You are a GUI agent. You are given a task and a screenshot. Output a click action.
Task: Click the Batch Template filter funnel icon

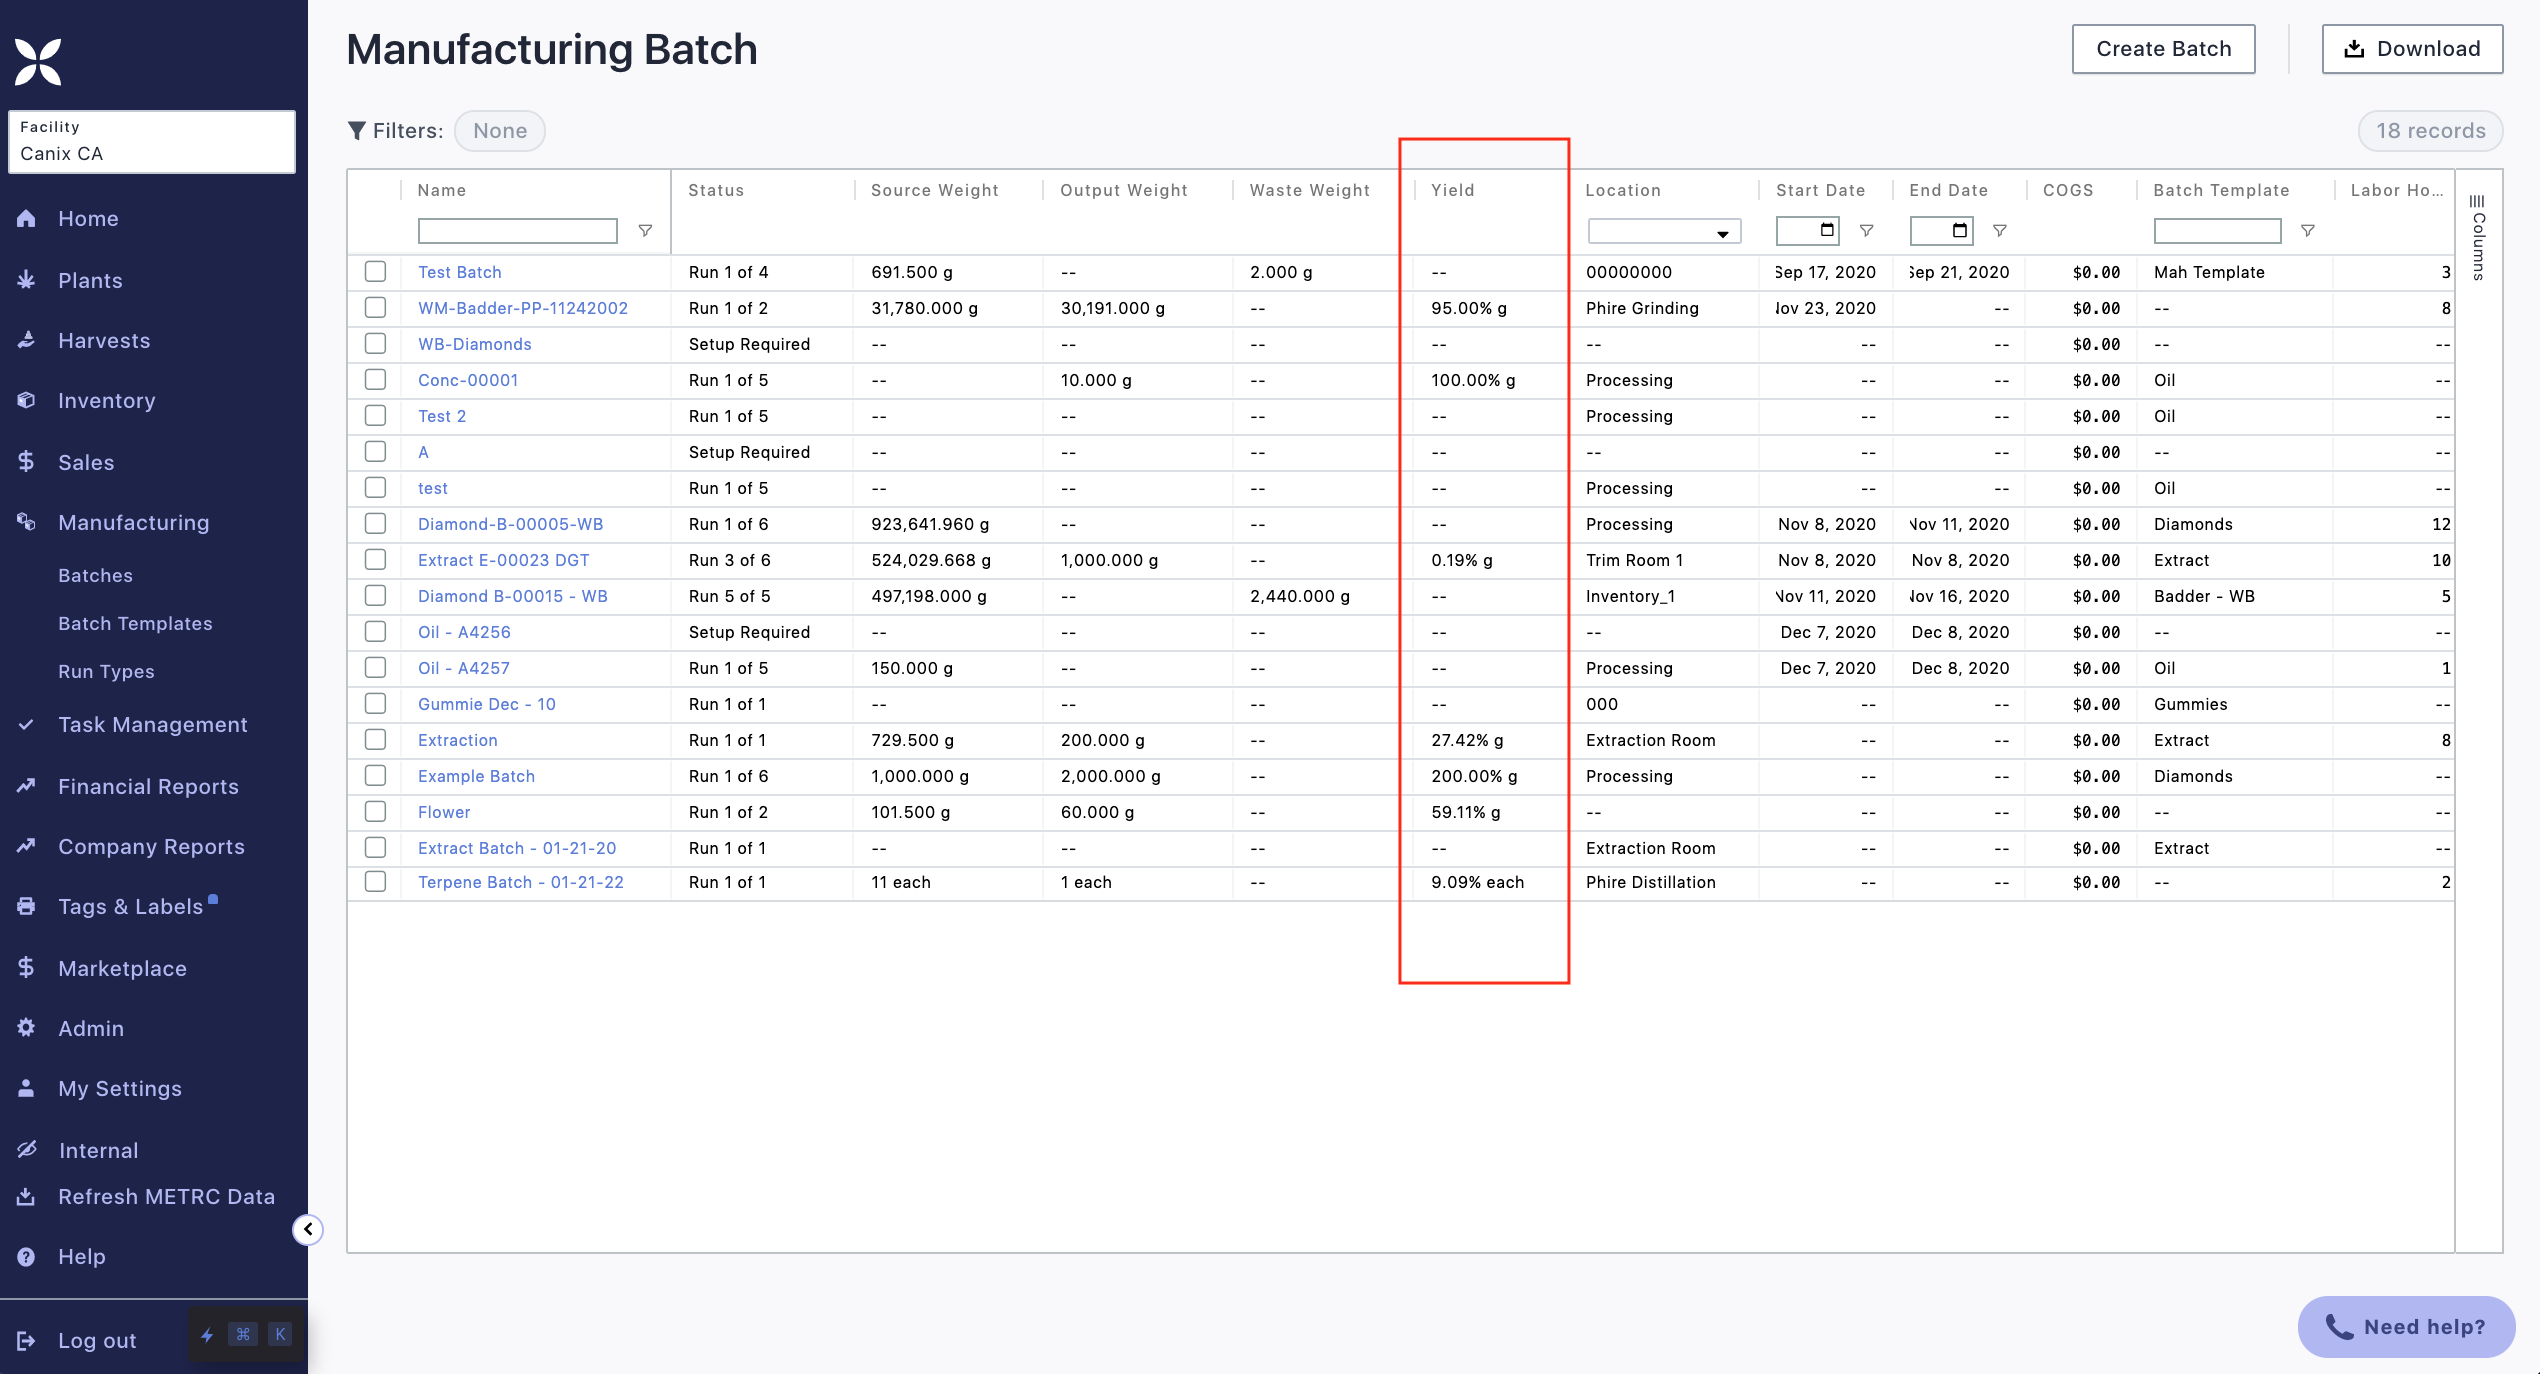(2307, 231)
